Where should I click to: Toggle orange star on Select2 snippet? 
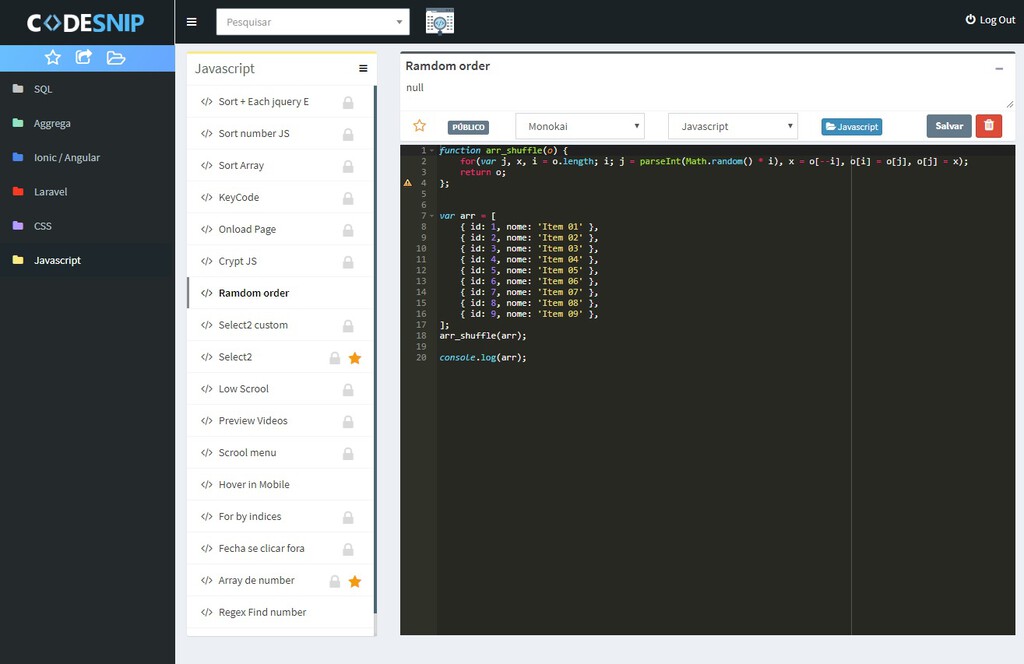355,357
